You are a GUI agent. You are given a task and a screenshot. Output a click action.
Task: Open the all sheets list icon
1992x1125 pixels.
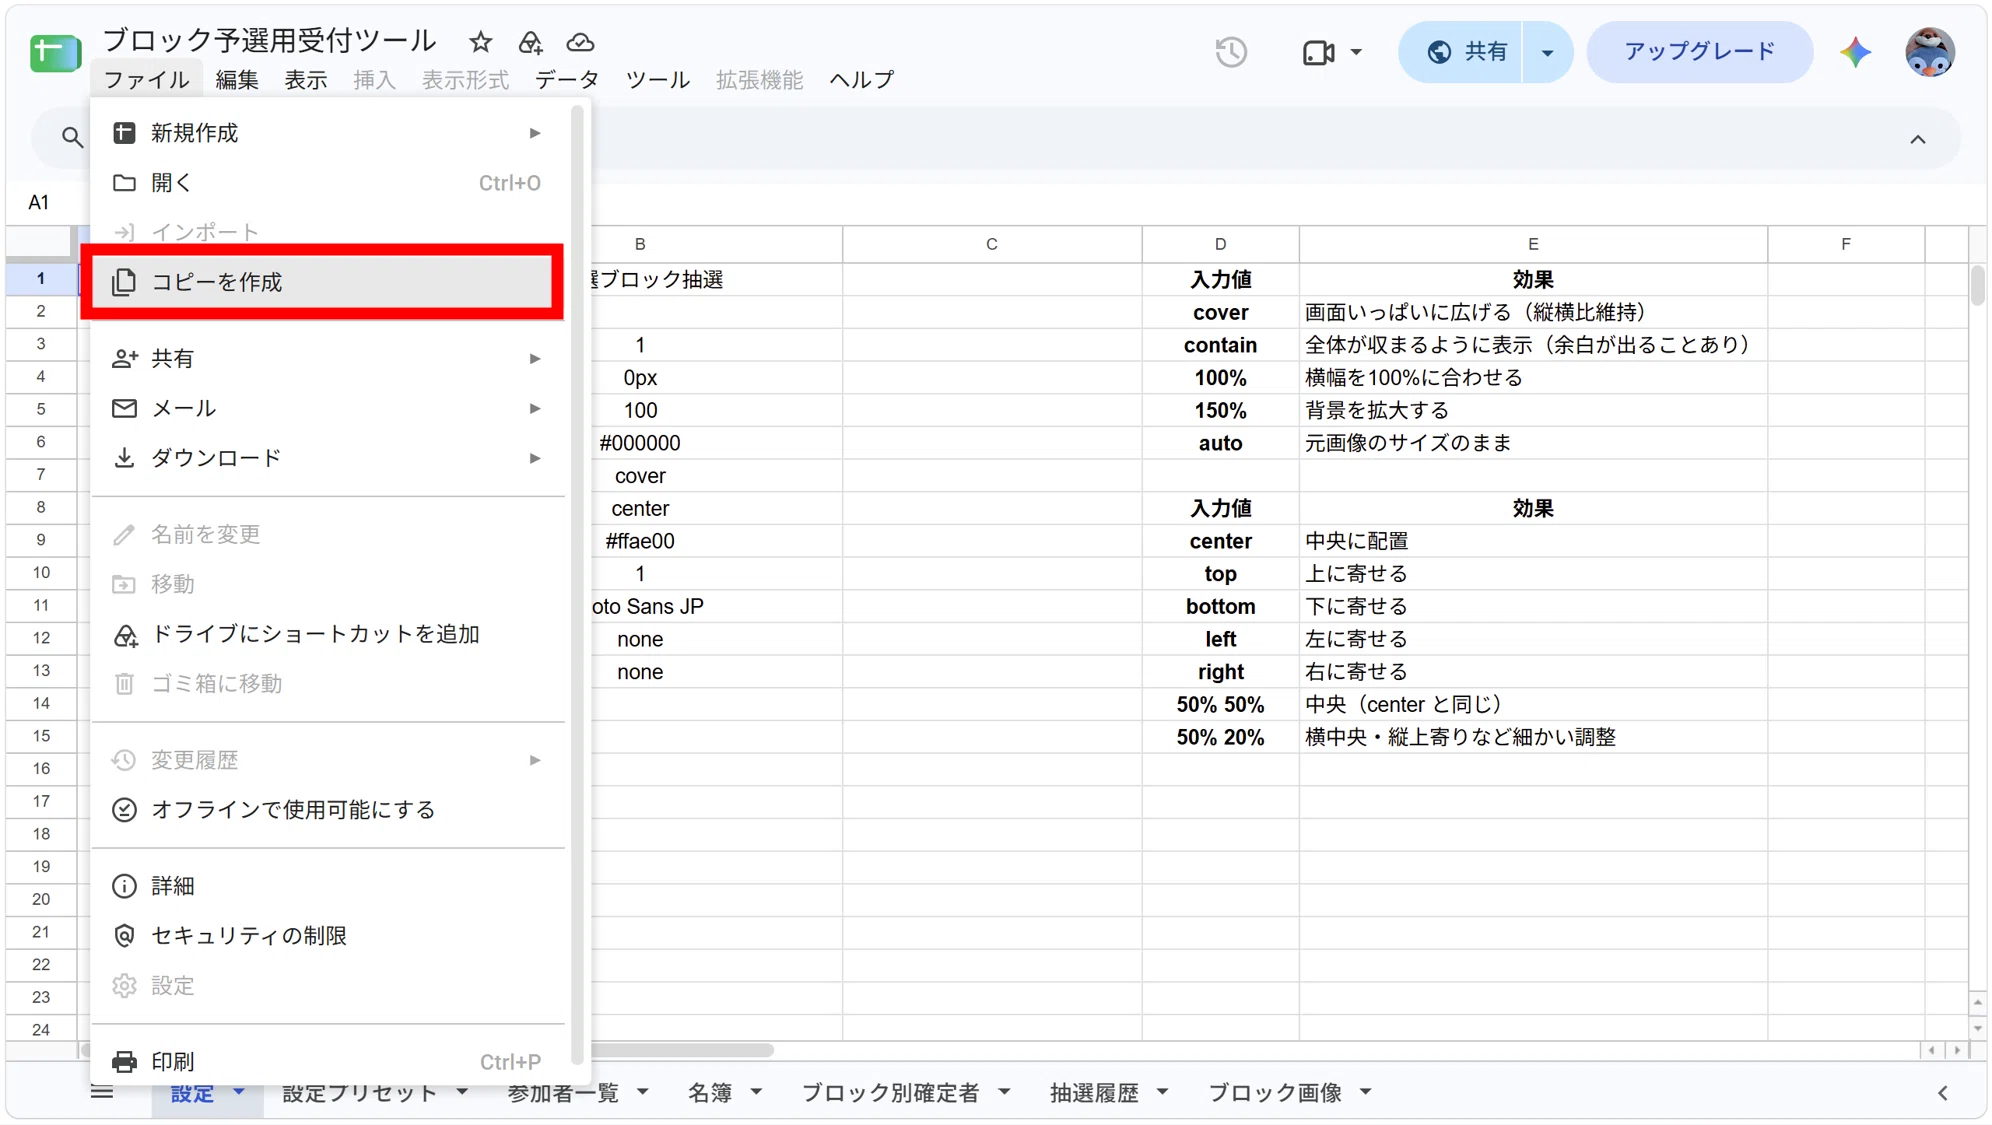point(102,1092)
